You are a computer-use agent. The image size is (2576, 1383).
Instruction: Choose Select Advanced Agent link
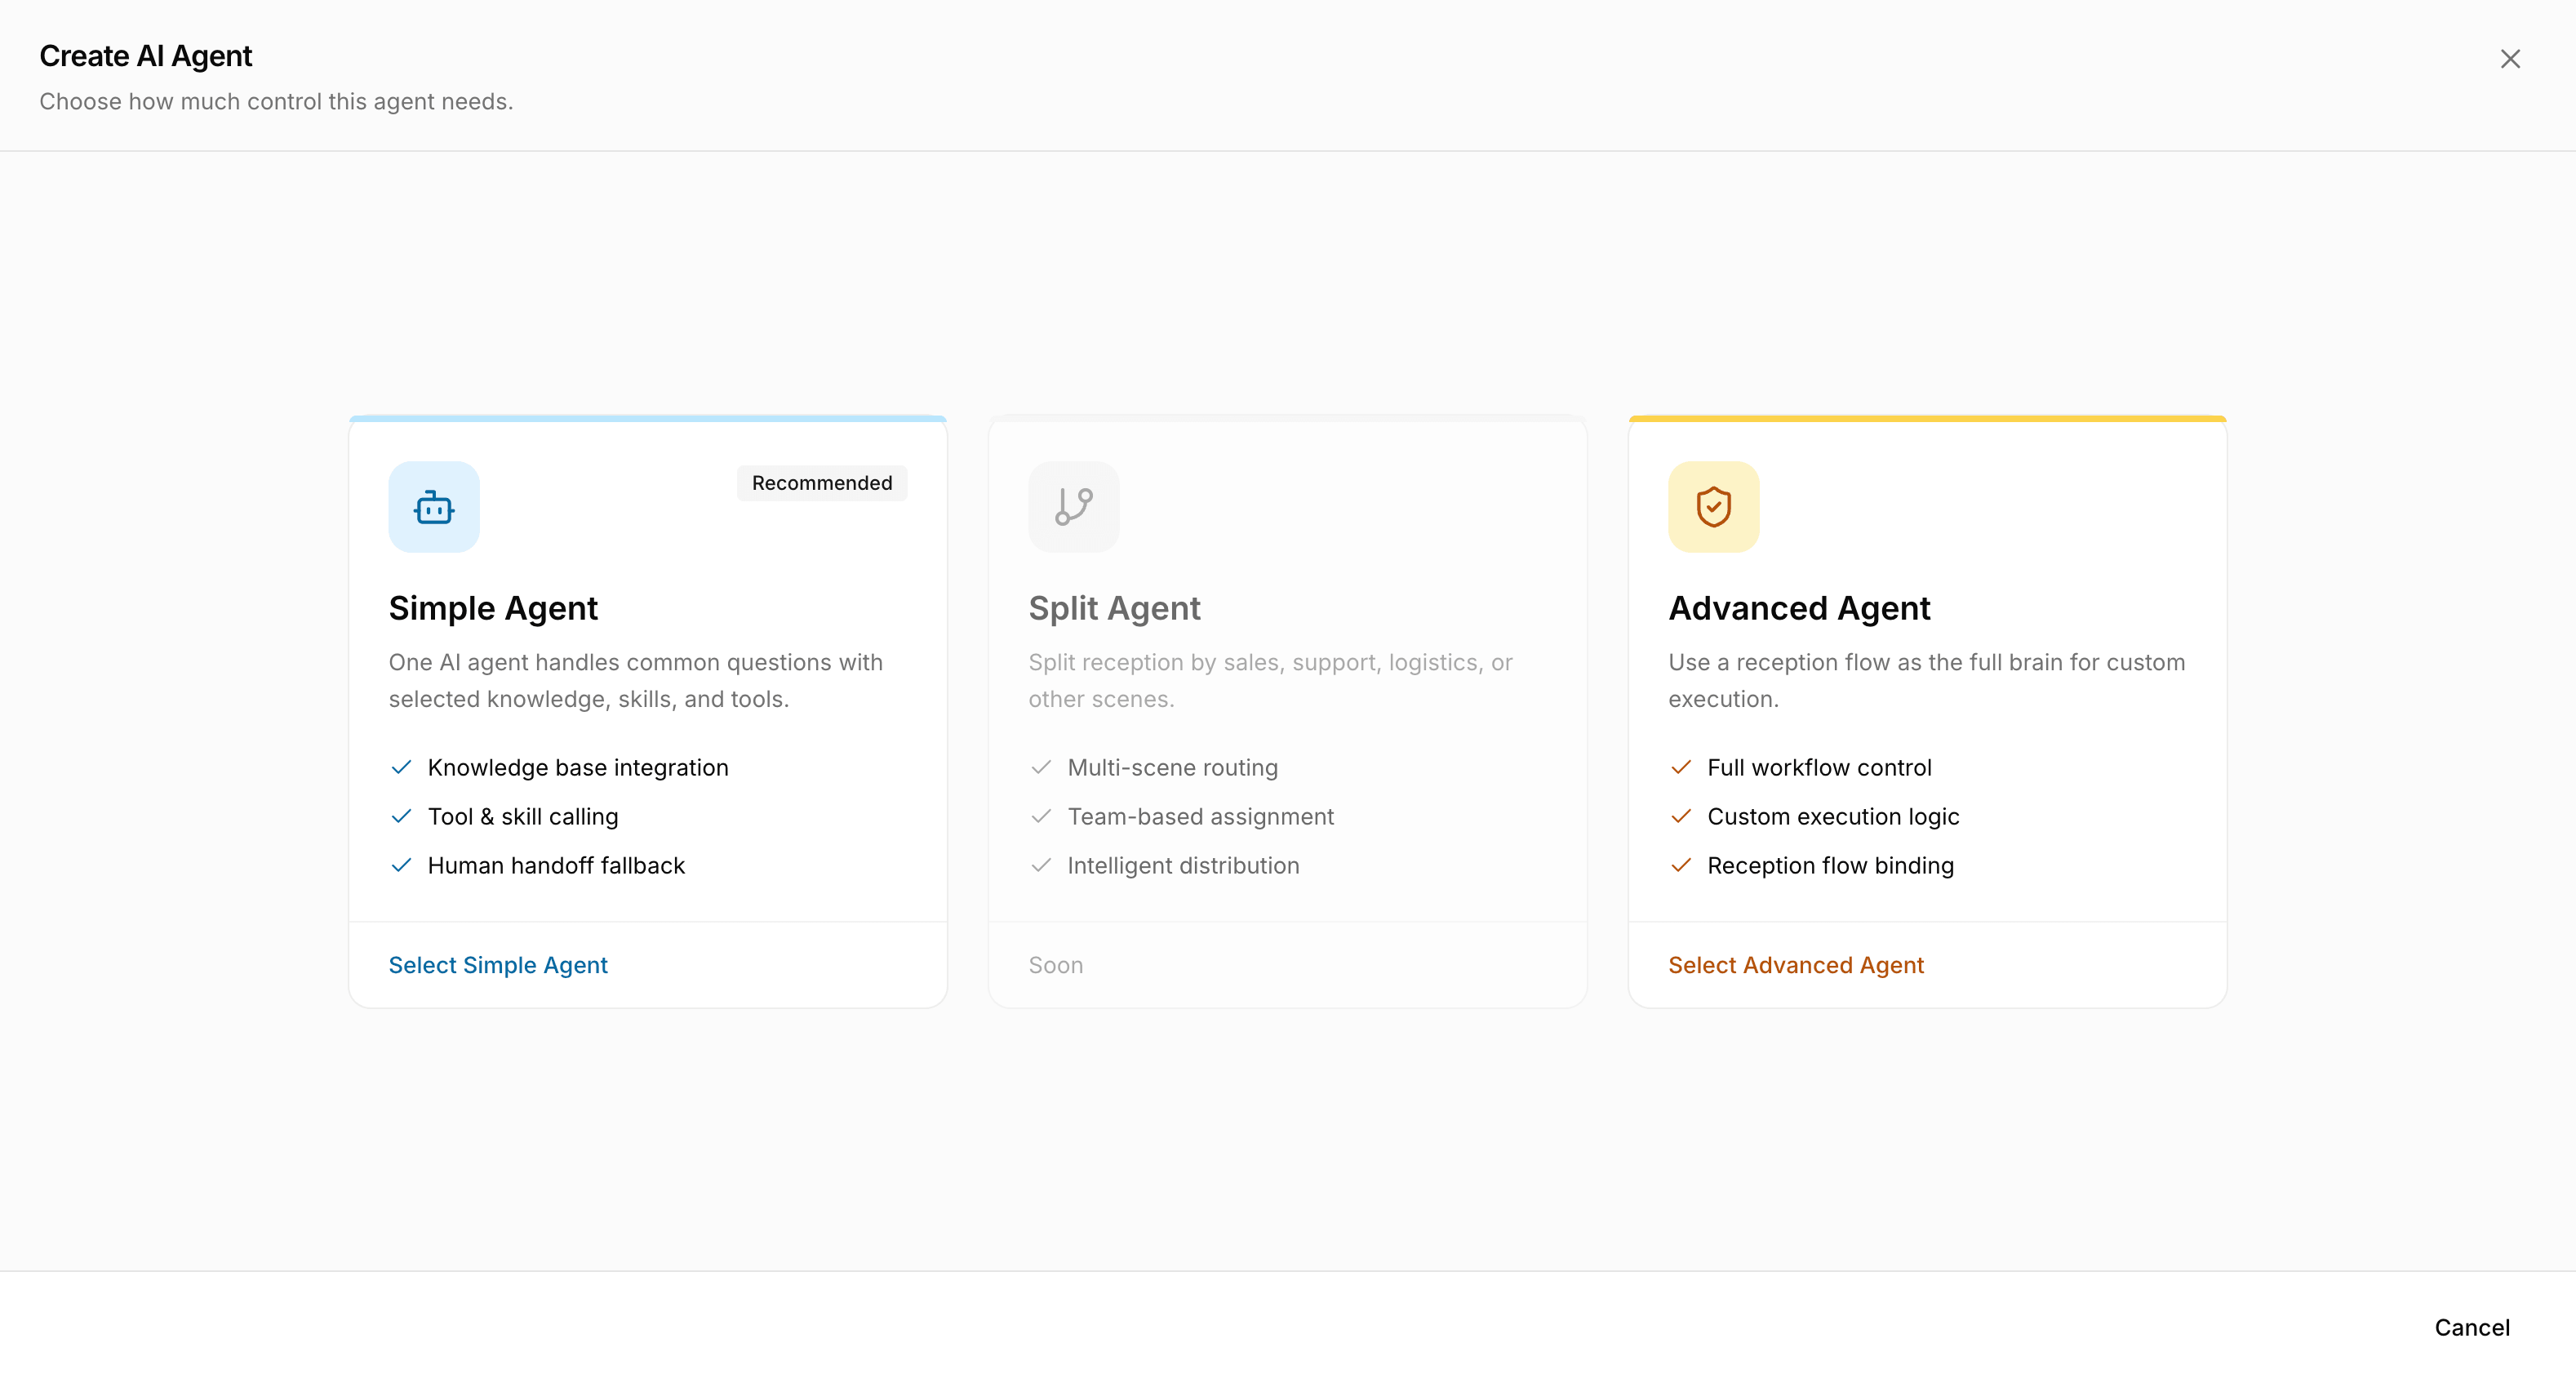click(x=1796, y=965)
